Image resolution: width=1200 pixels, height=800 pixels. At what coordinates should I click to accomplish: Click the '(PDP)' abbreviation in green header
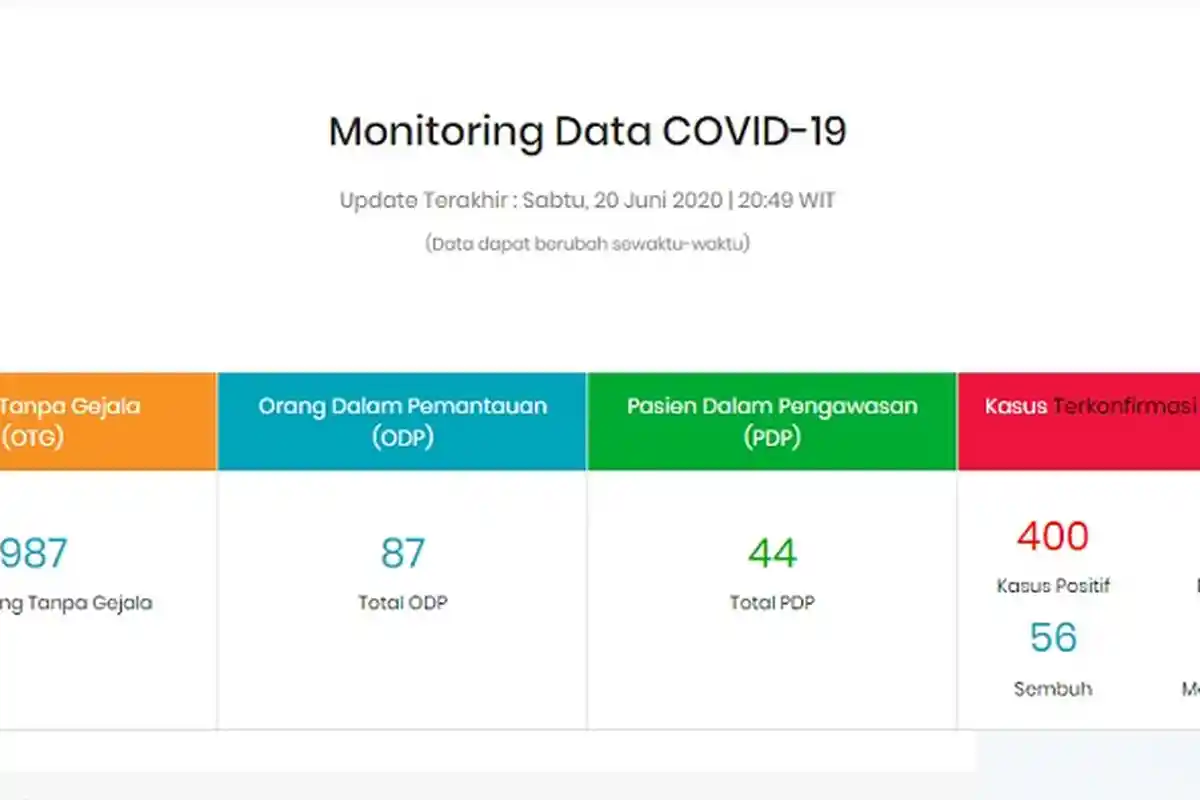tap(772, 438)
